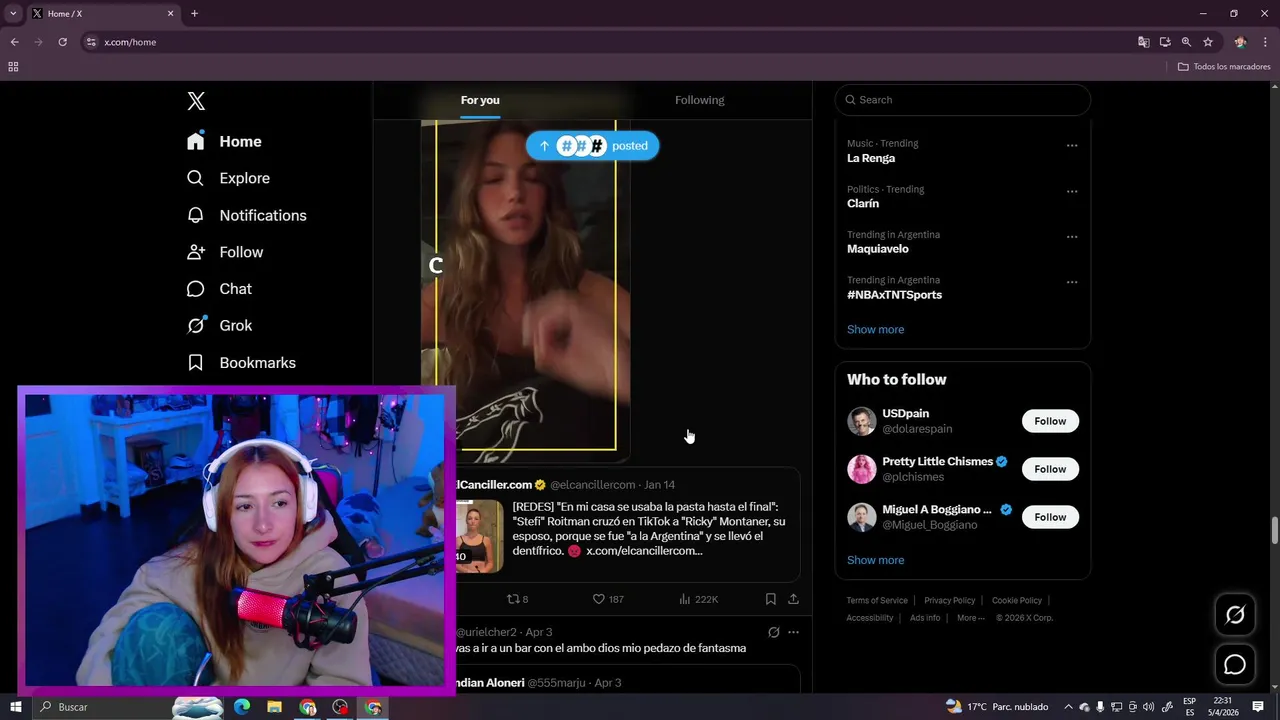1280x720 pixels.
Task: Open more options for Clarín trend
Action: click(1072, 192)
